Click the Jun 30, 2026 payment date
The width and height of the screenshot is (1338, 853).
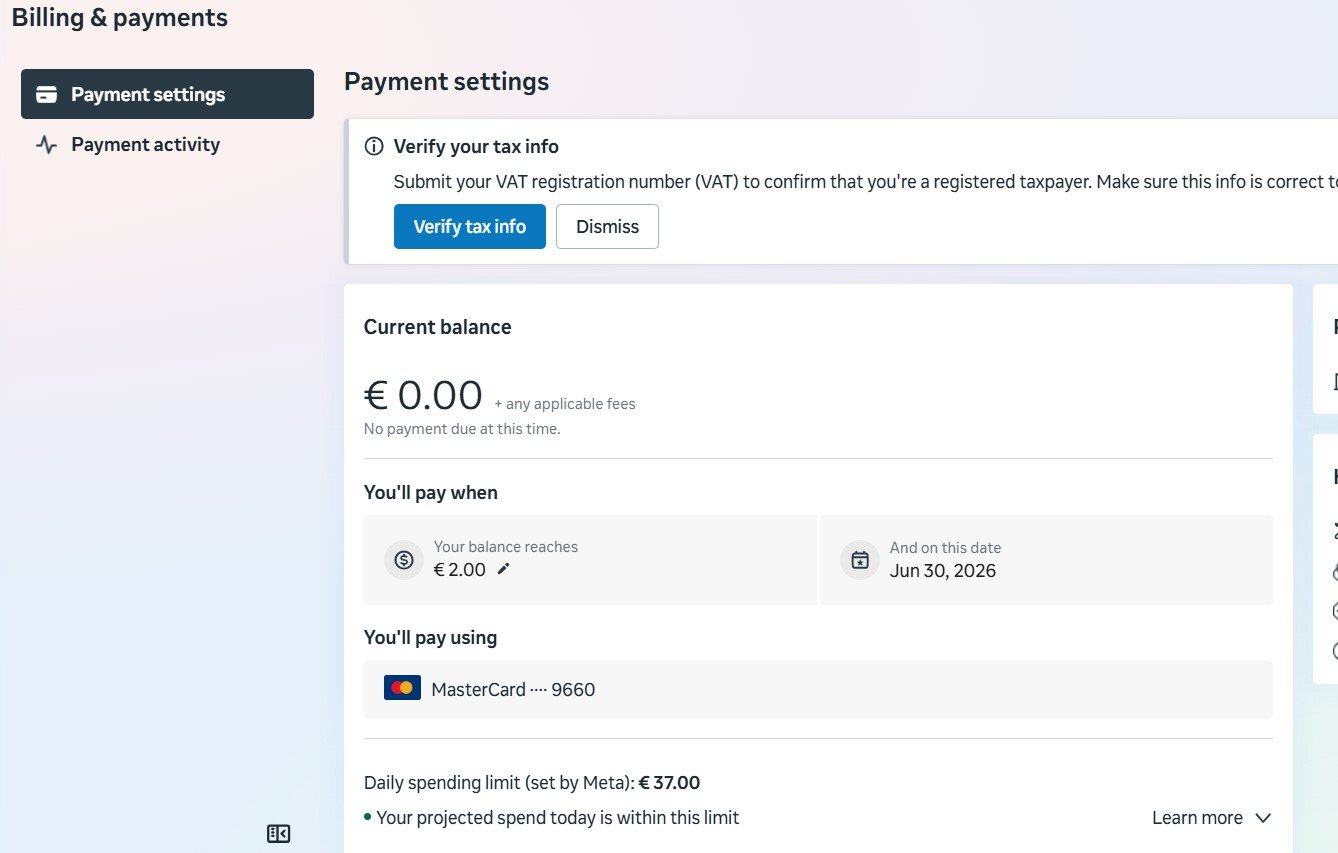943,571
